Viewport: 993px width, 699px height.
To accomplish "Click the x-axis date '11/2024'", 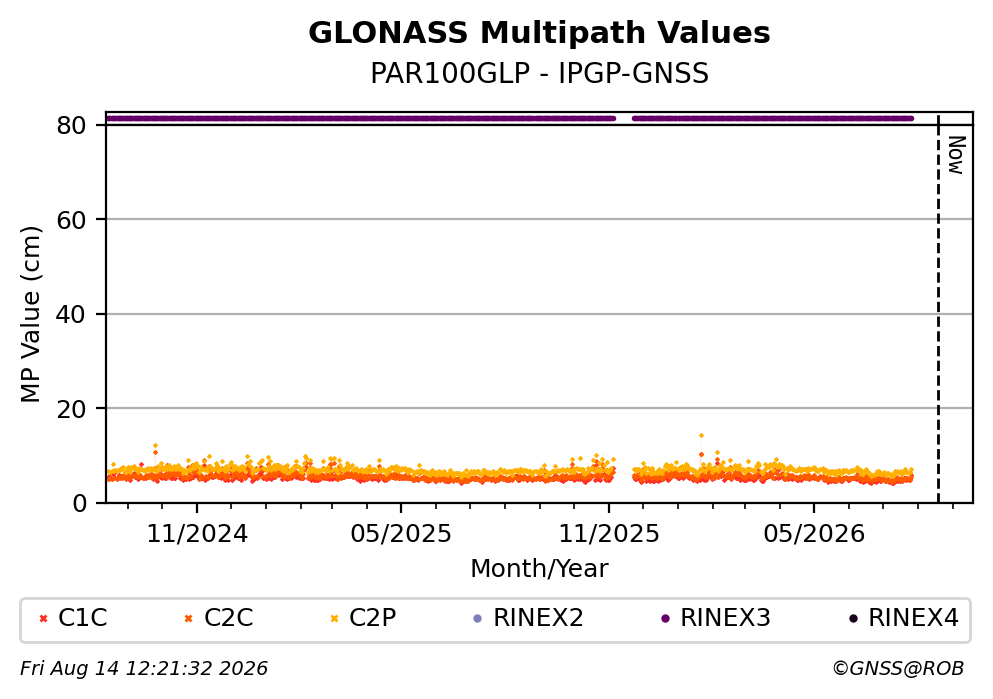I will 197,534.
